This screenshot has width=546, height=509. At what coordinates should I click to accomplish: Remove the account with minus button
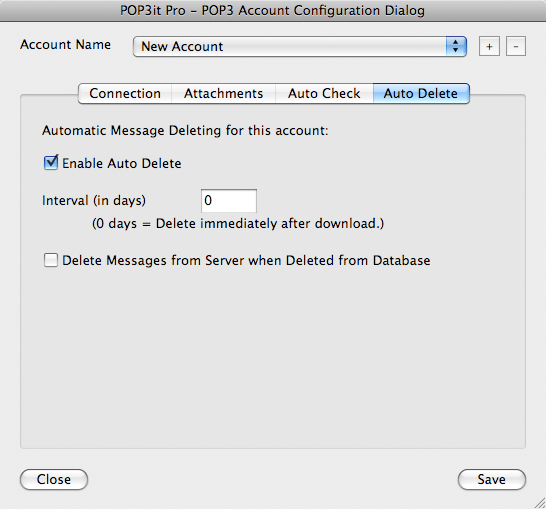(x=516, y=46)
